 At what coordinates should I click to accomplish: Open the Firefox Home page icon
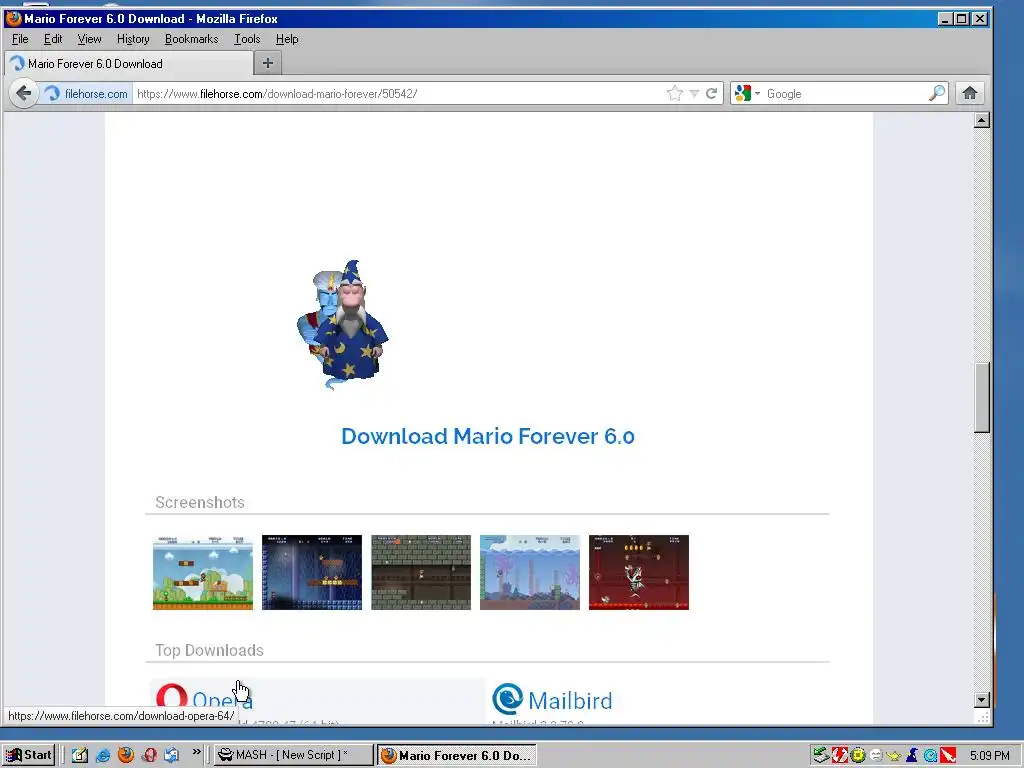pyautogui.click(x=970, y=93)
